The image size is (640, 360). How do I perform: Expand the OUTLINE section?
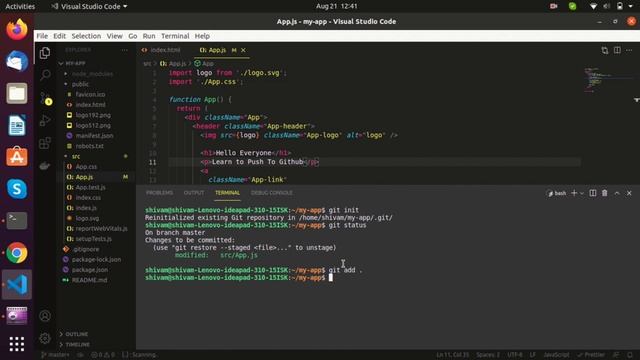point(76,334)
